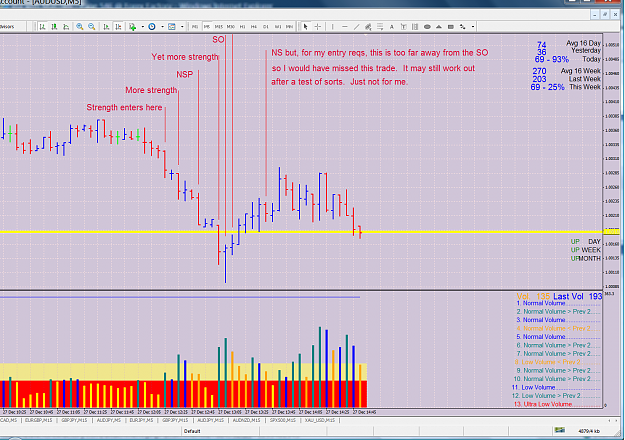Image resolution: width=625 pixels, height=440 pixels.
Task: Click the Expert Advisors toolbar button
Action: (x=9, y=27)
